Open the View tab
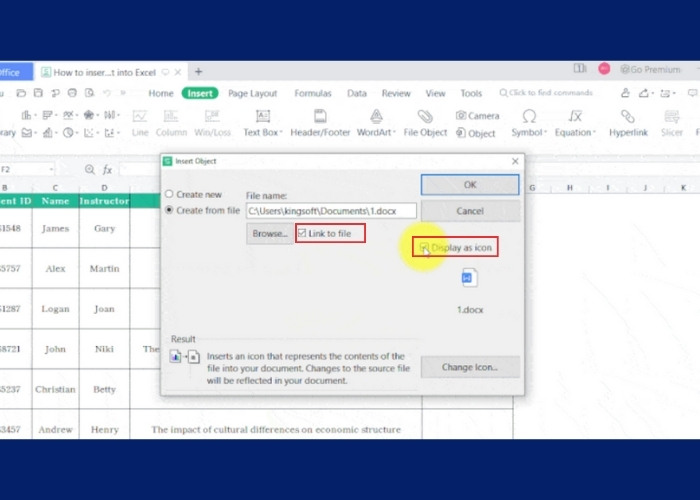This screenshot has height=500, width=700. (x=435, y=93)
